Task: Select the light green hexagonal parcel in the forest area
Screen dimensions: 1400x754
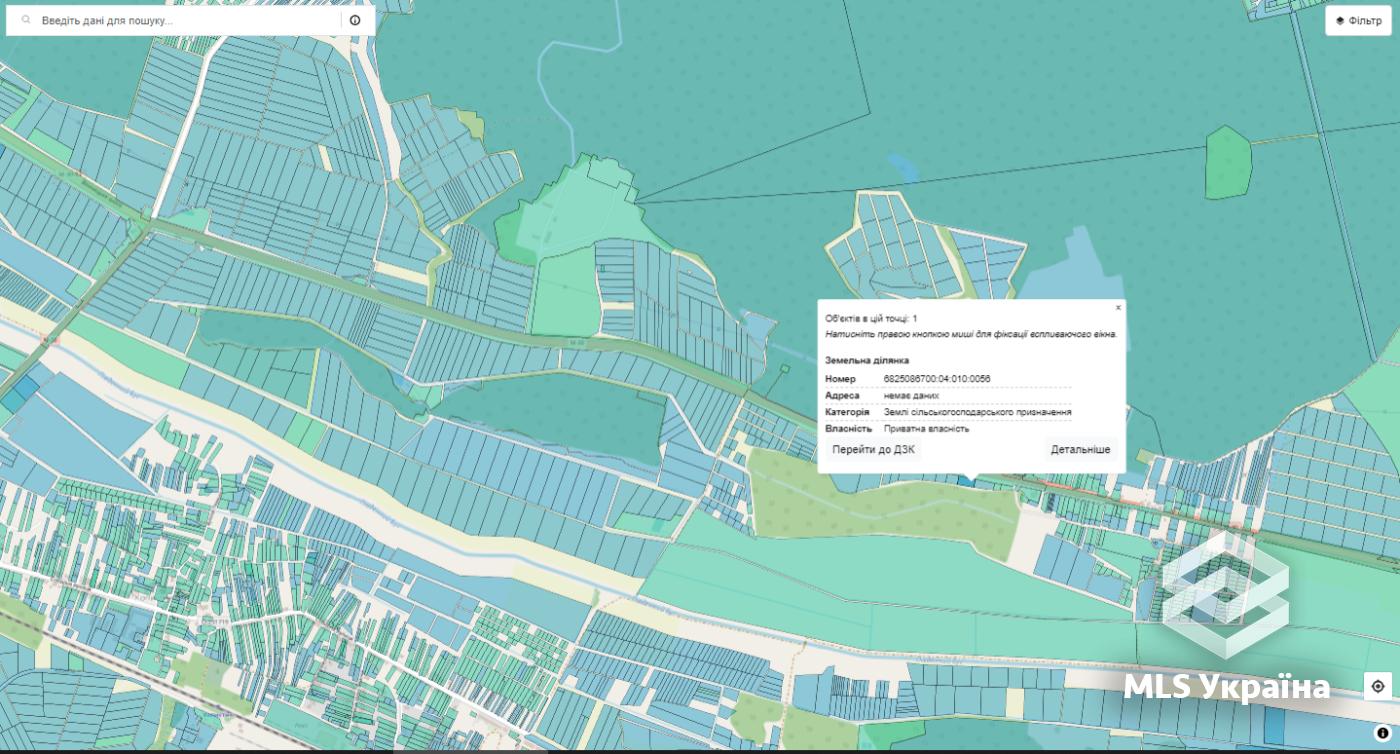Action: click(x=1229, y=162)
